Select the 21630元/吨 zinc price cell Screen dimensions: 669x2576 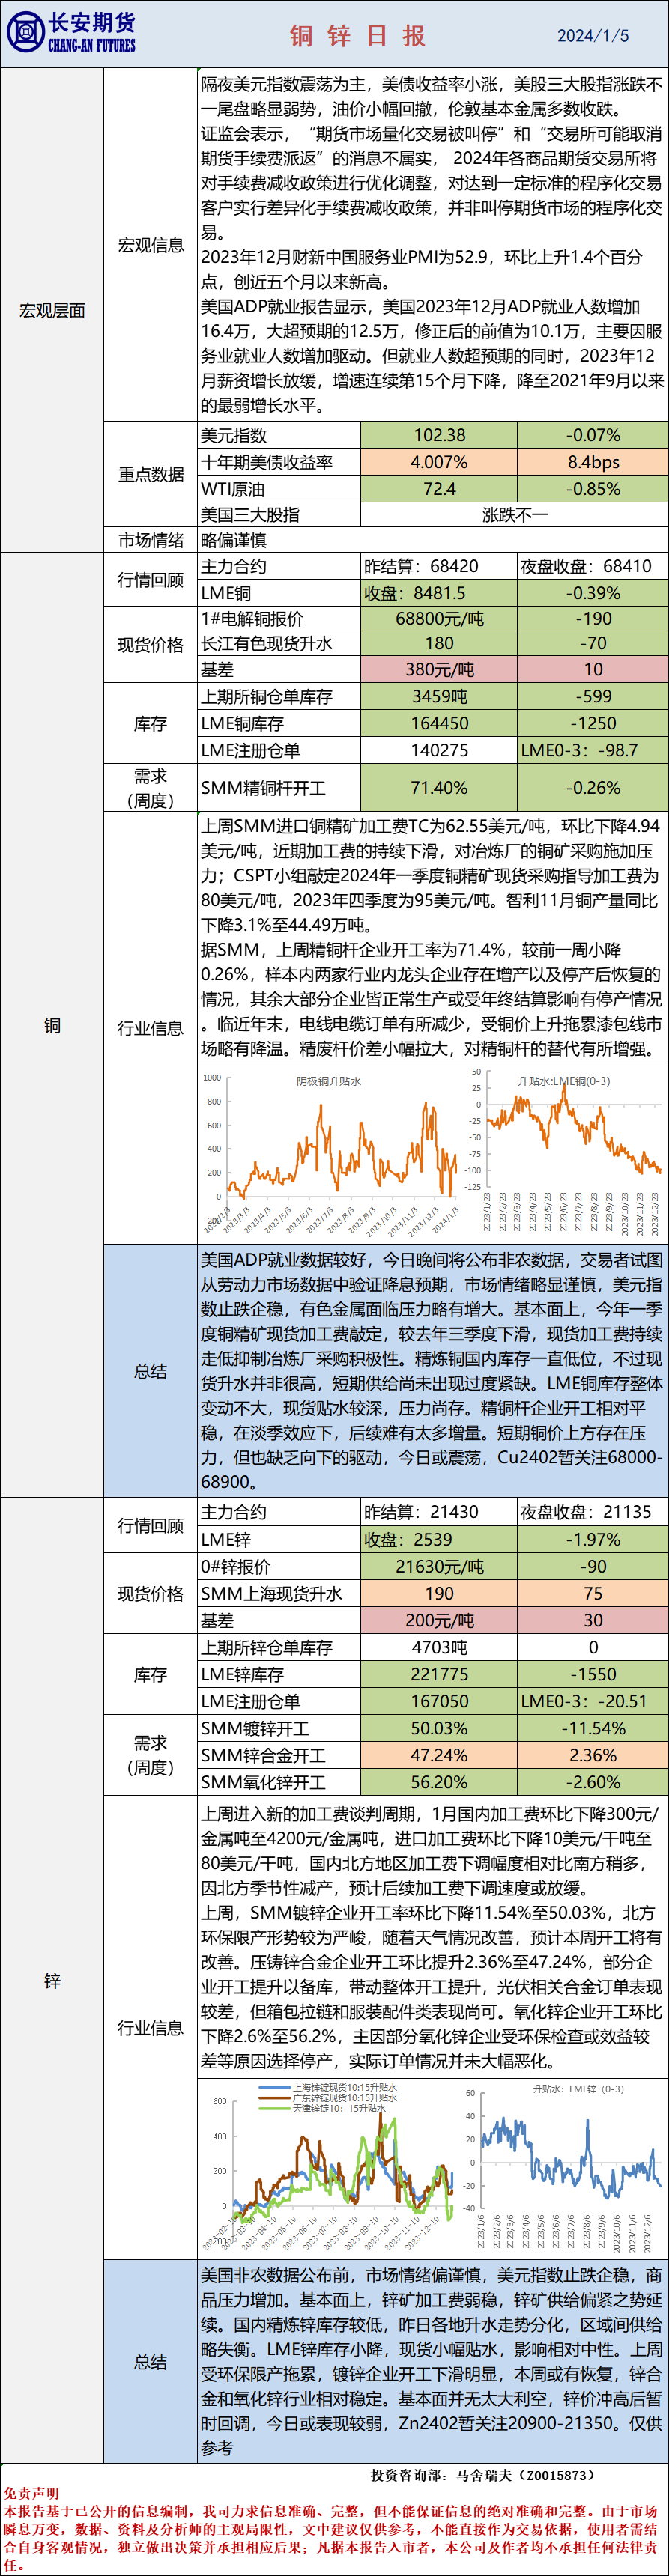[439, 1566]
